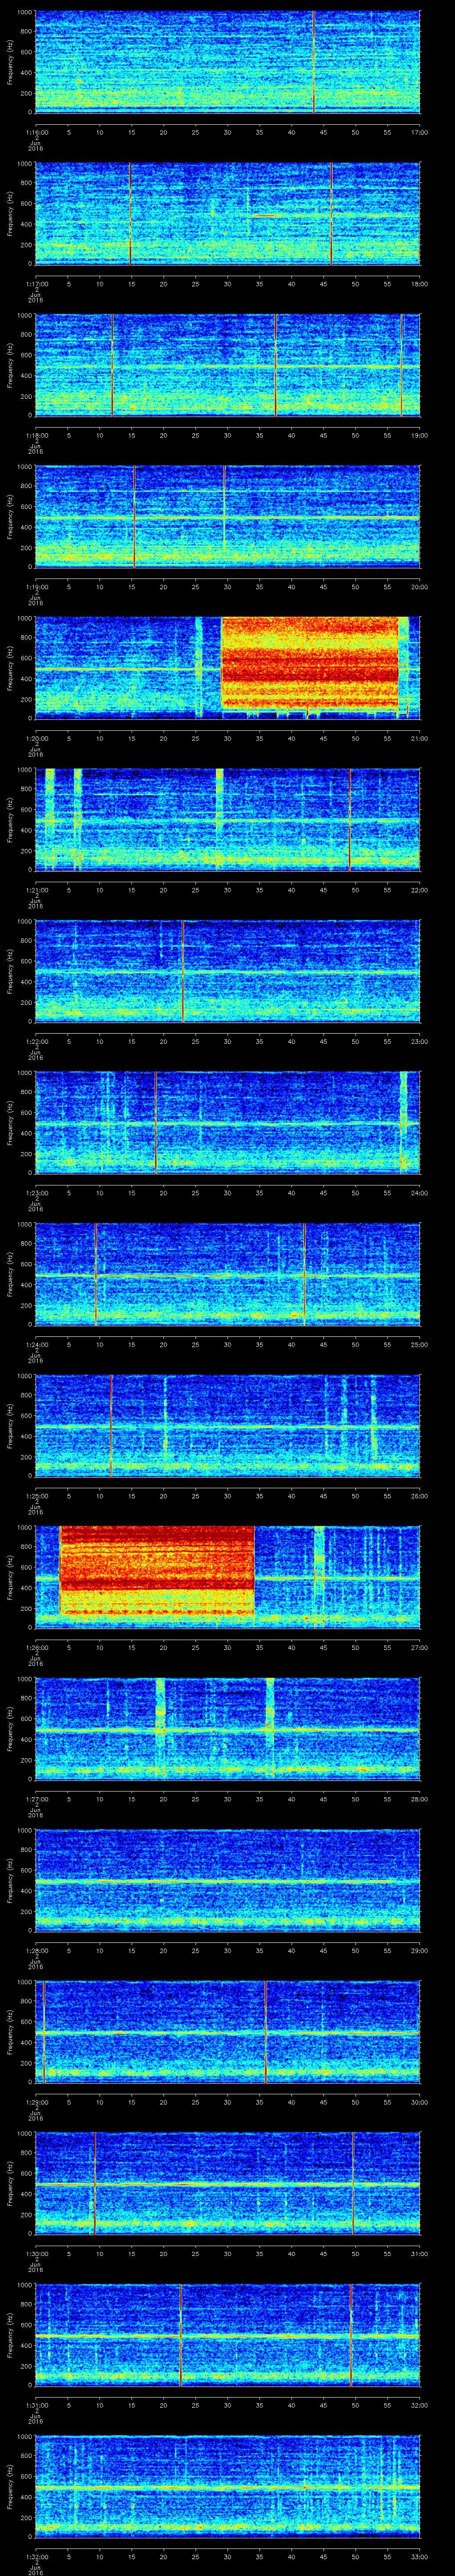Click the 30 second tick under 1:28 panel
Image resolution: width=455 pixels, height=2576 pixels.
[x=228, y=1950]
